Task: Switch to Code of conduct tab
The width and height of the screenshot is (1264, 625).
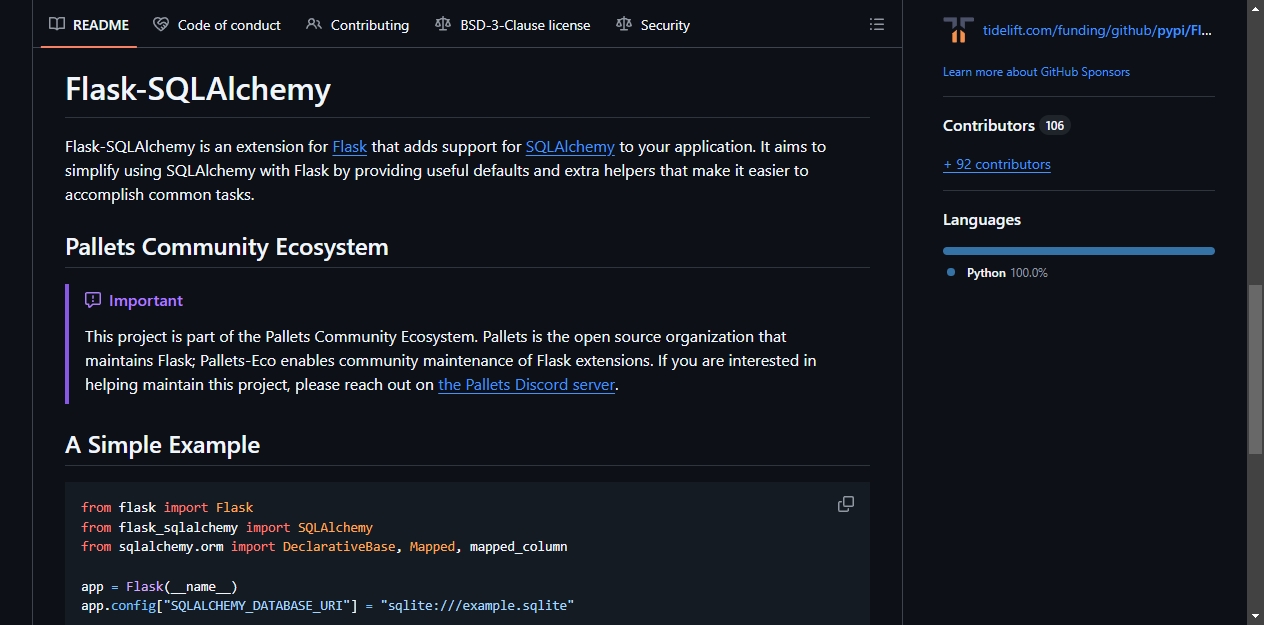Action: click(x=217, y=25)
